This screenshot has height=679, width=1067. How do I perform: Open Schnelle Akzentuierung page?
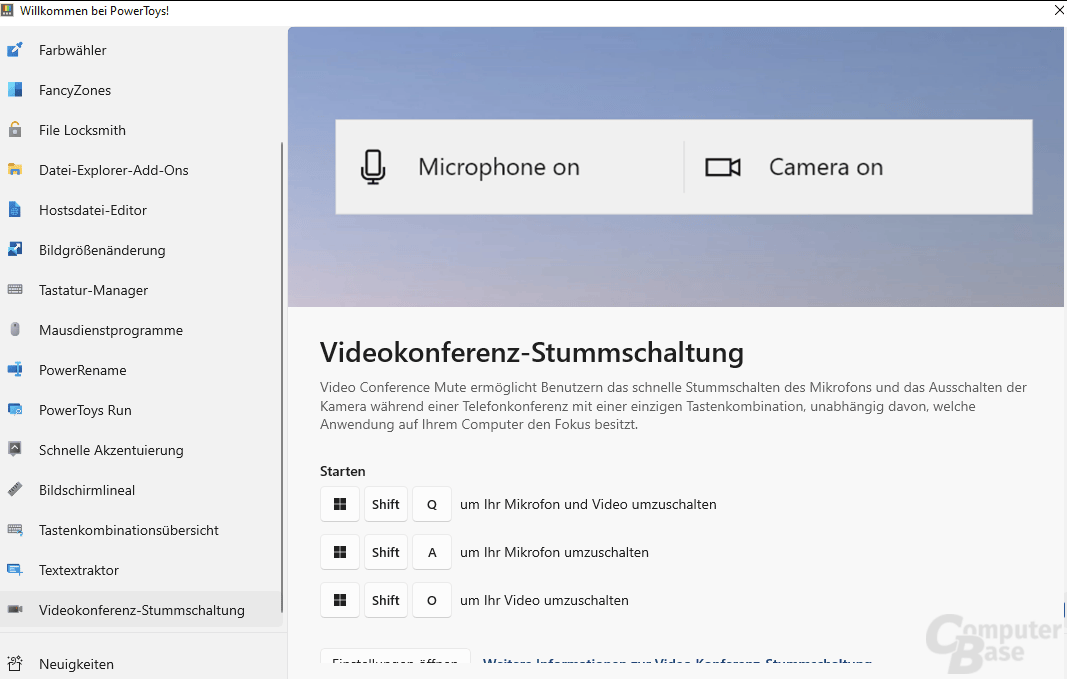pos(141,450)
